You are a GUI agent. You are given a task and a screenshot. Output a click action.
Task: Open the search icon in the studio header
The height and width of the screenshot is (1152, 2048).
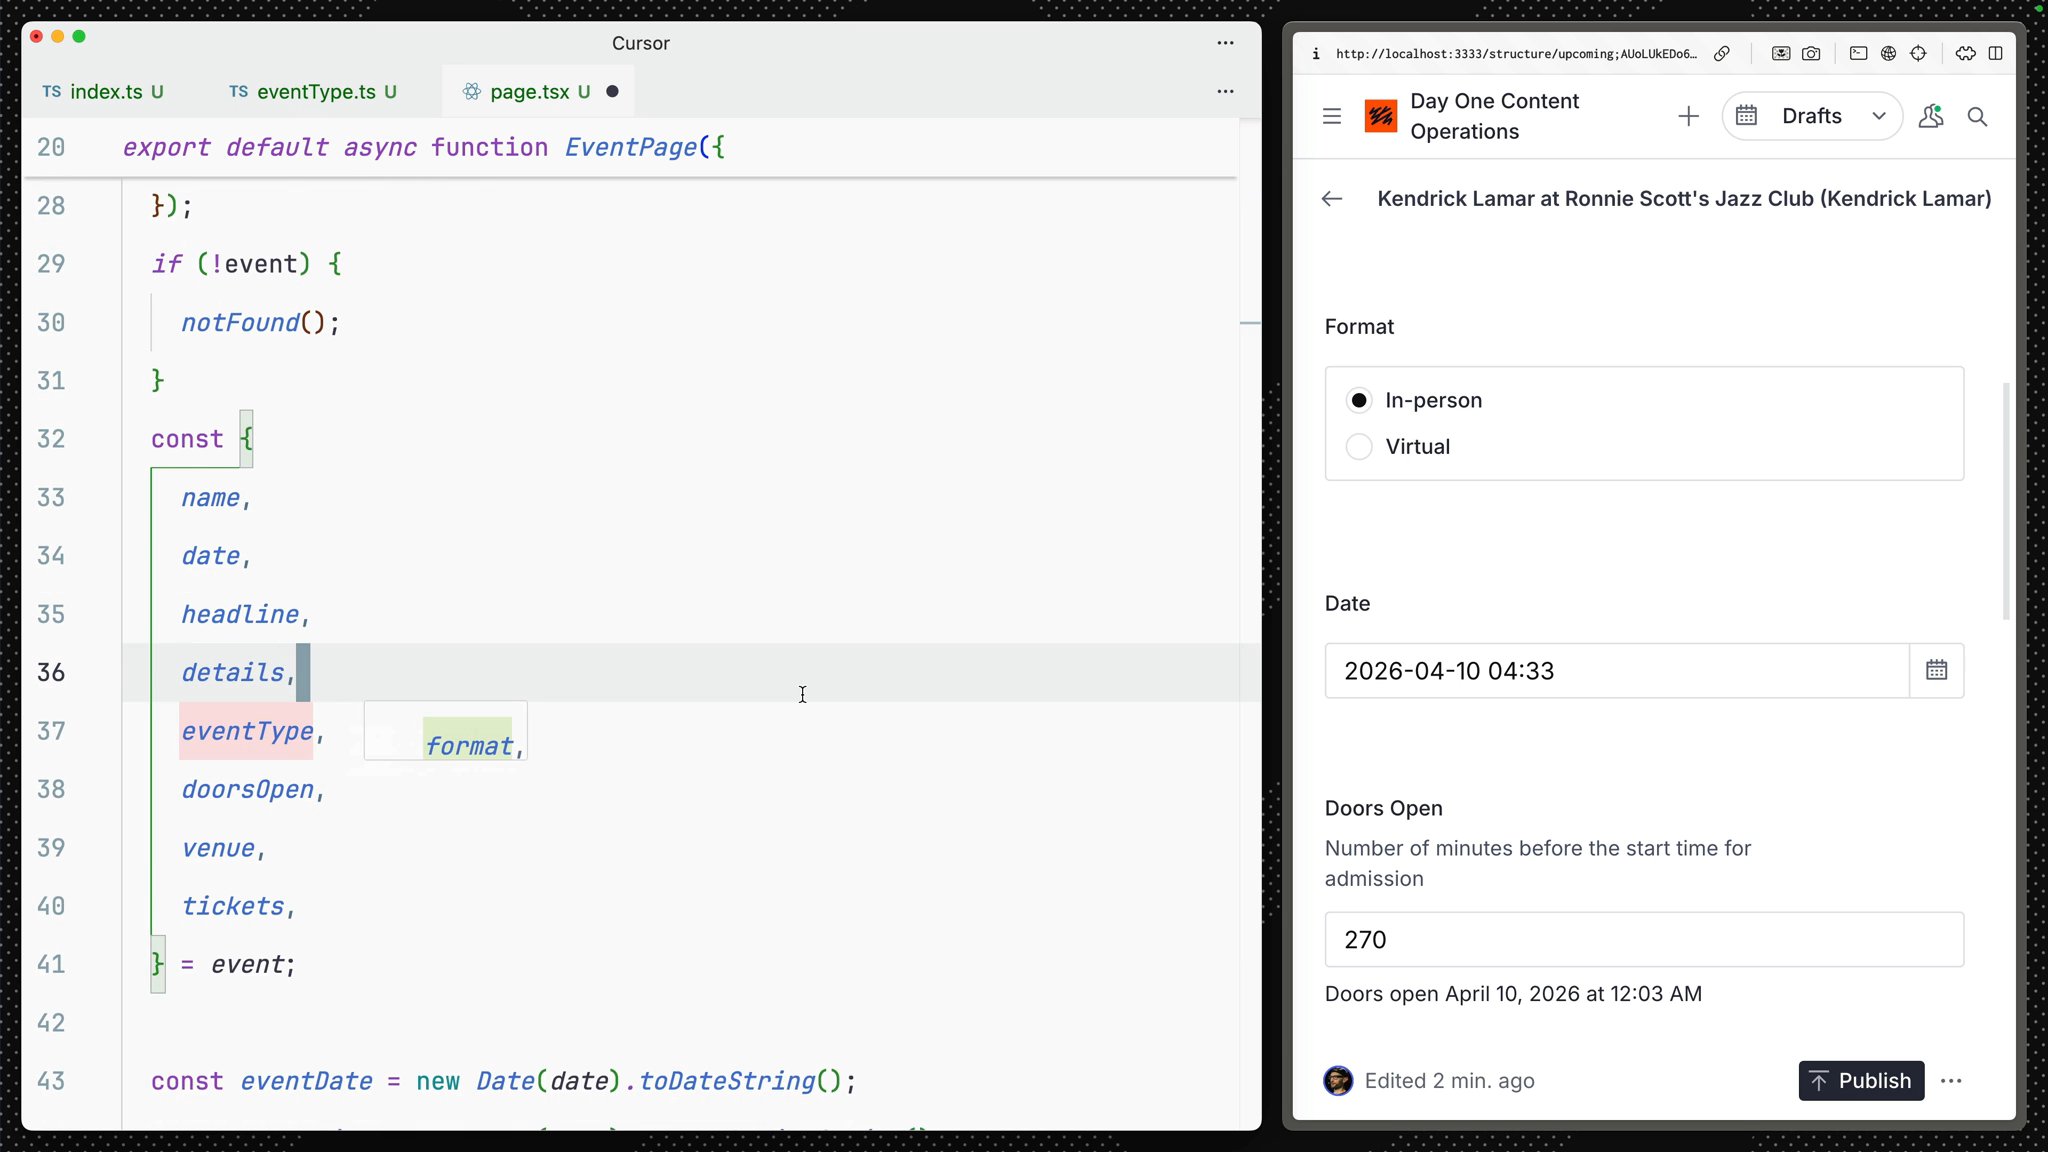[x=1977, y=116]
